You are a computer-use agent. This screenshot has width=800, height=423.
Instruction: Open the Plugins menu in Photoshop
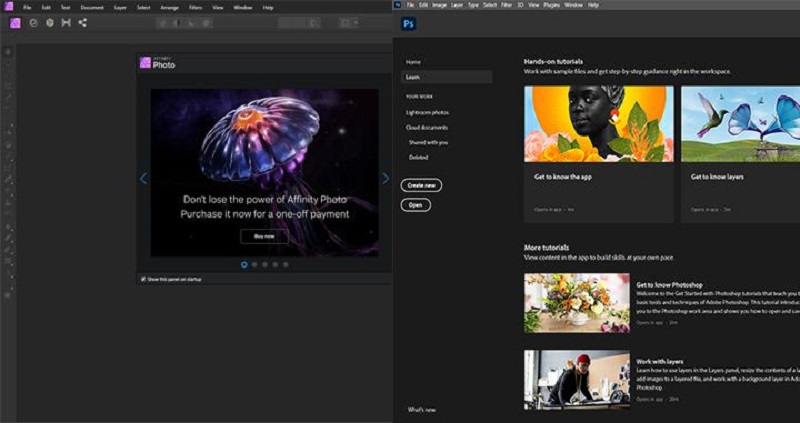pos(552,5)
